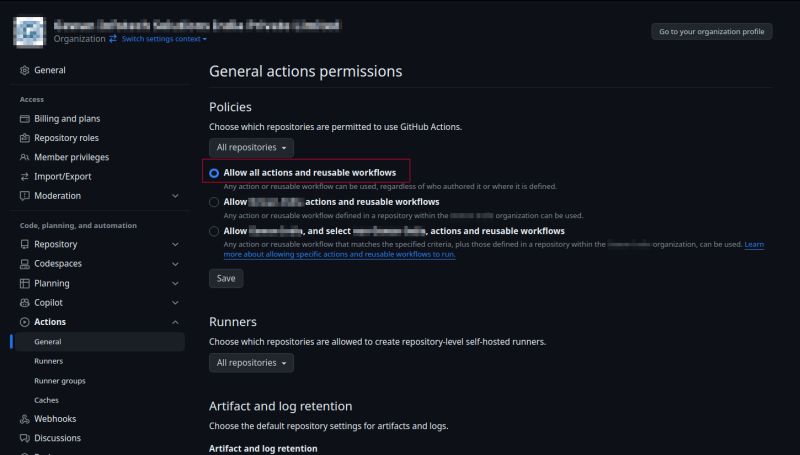Expand the Moderation section chevron
The height and width of the screenshot is (455, 800).
(175, 196)
